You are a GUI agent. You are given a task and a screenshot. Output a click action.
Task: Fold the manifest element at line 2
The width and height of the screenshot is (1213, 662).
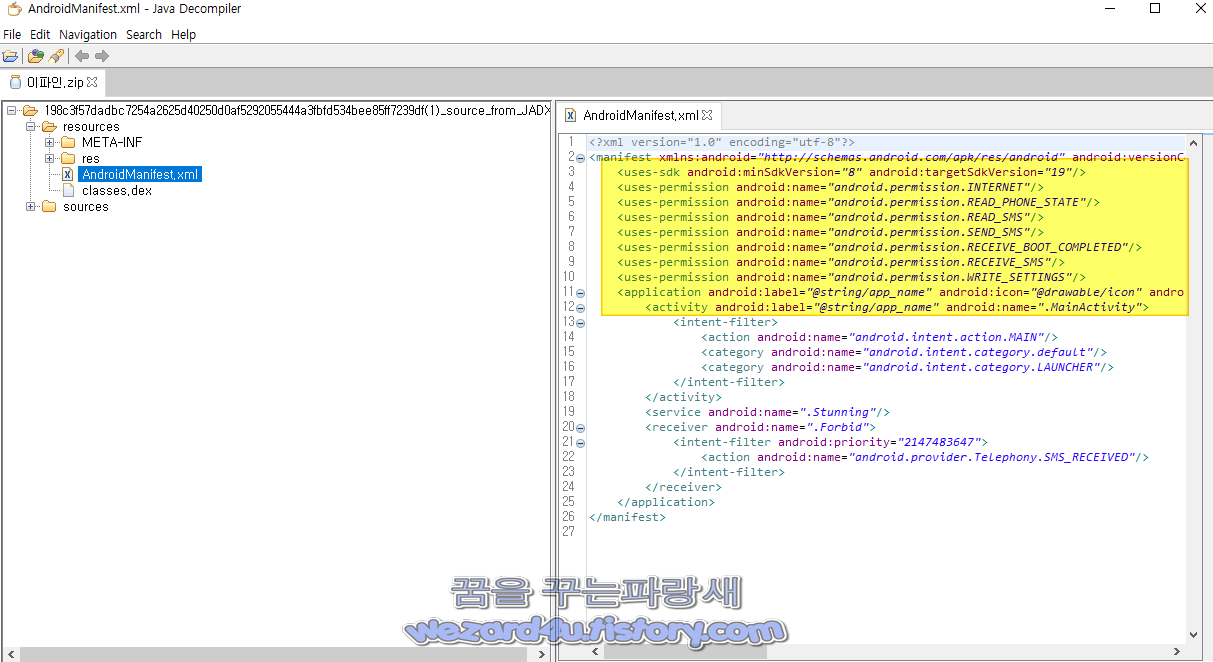pyautogui.click(x=580, y=157)
